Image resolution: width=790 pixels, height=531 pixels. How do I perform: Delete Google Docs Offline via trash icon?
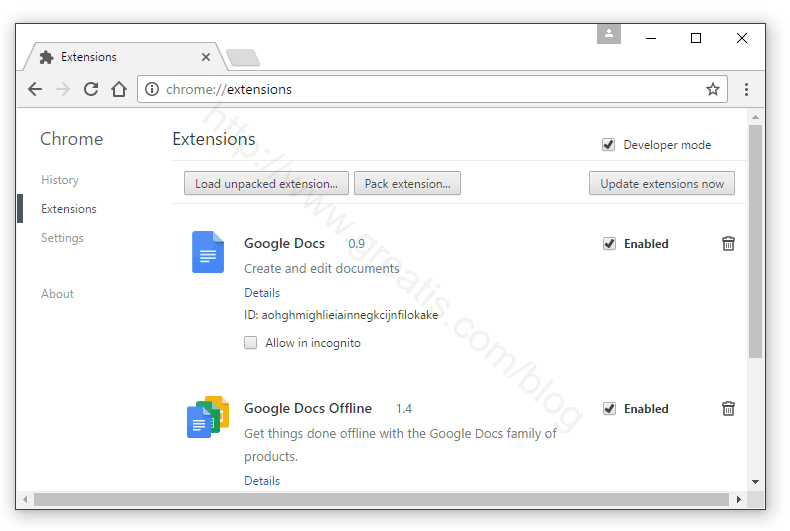pyautogui.click(x=728, y=409)
